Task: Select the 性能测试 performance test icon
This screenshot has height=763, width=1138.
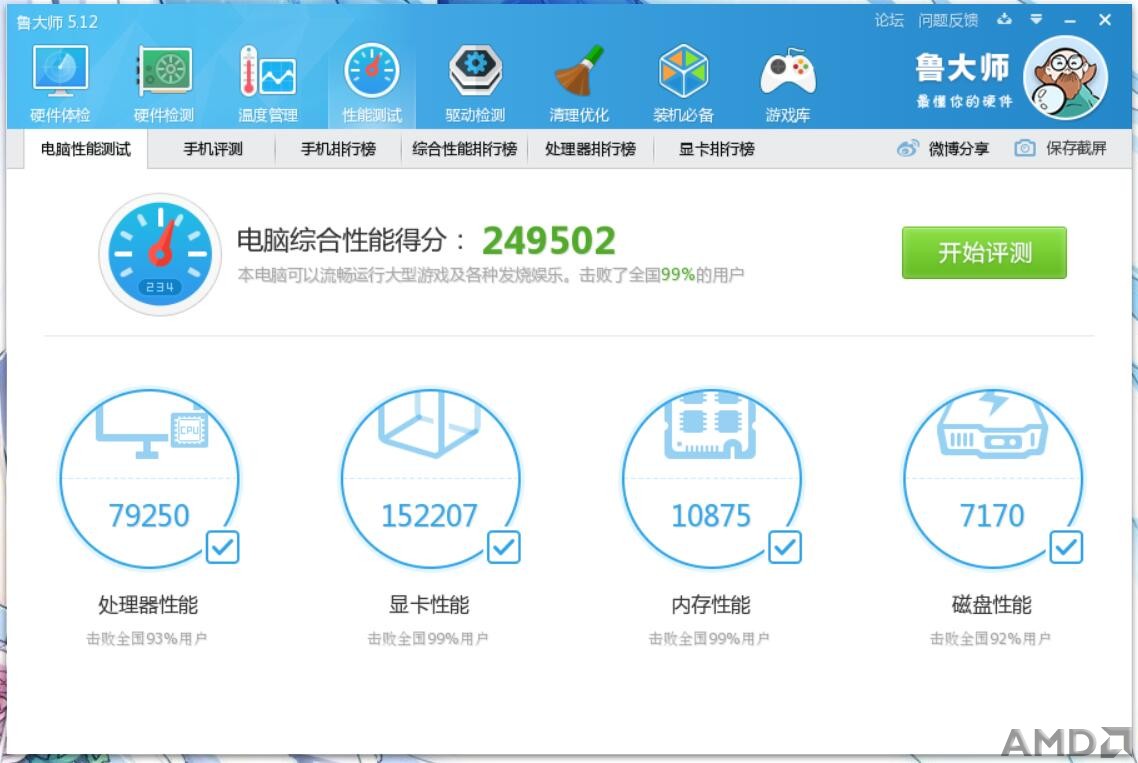Action: [x=372, y=71]
